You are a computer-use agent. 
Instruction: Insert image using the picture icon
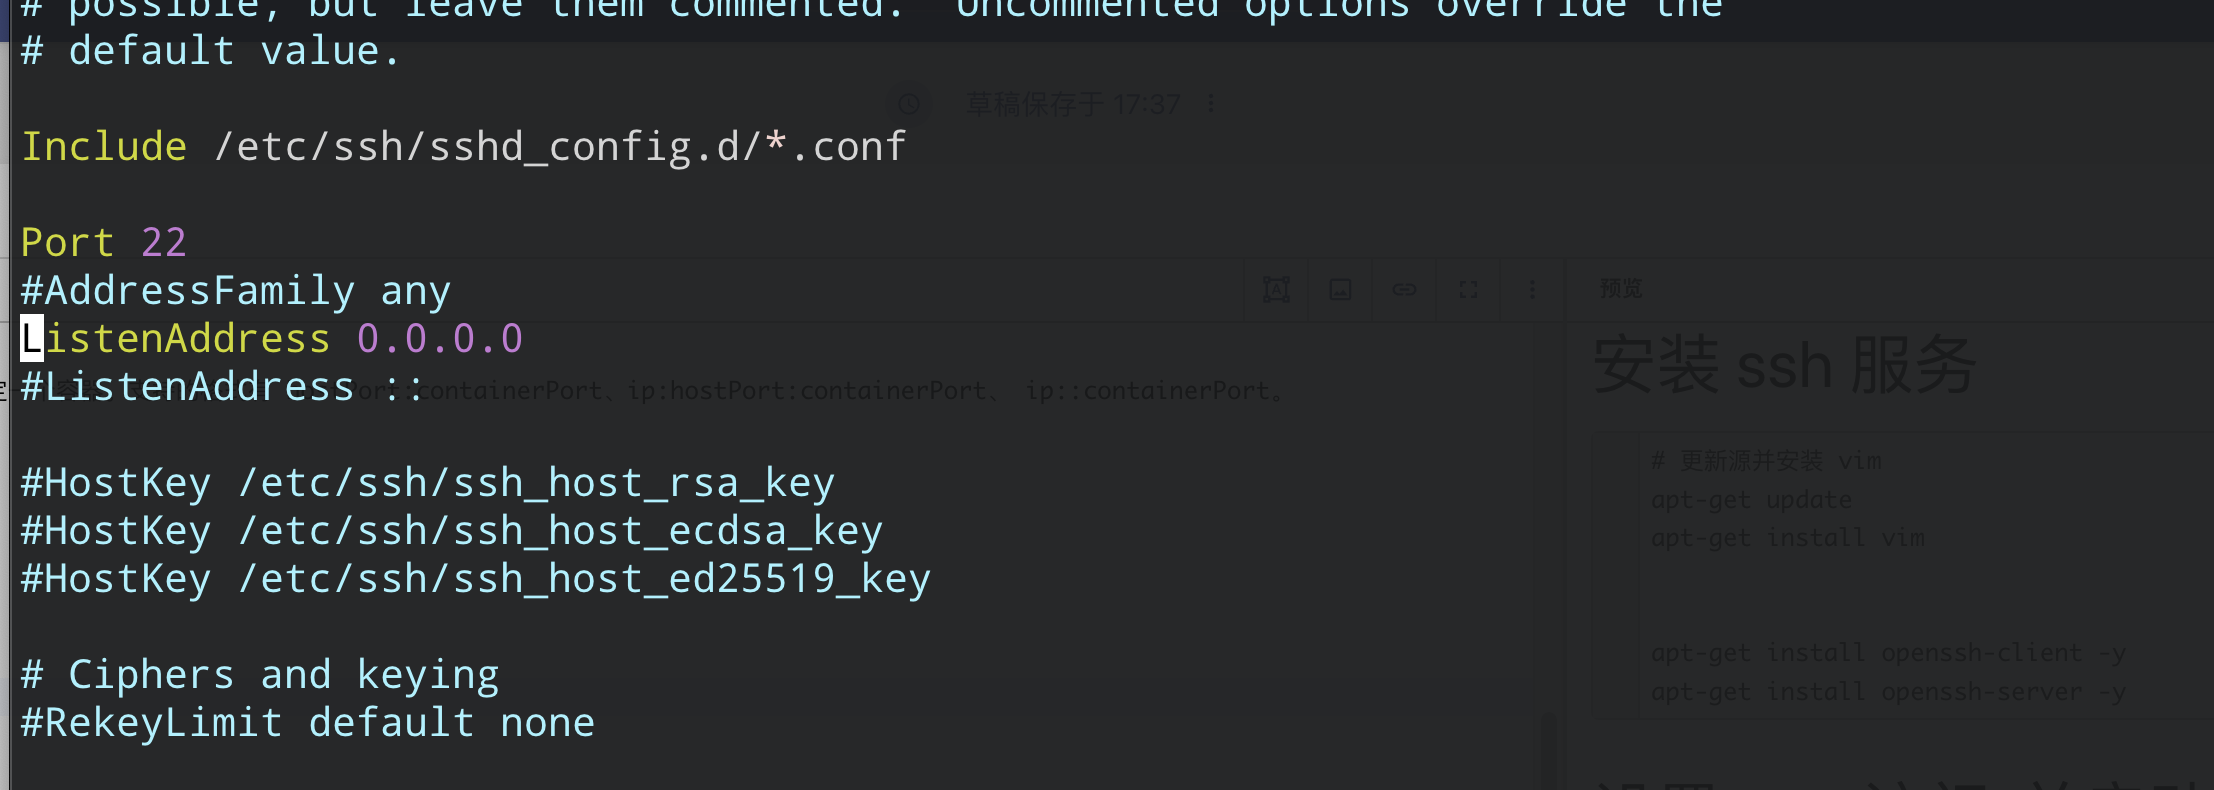(1340, 290)
